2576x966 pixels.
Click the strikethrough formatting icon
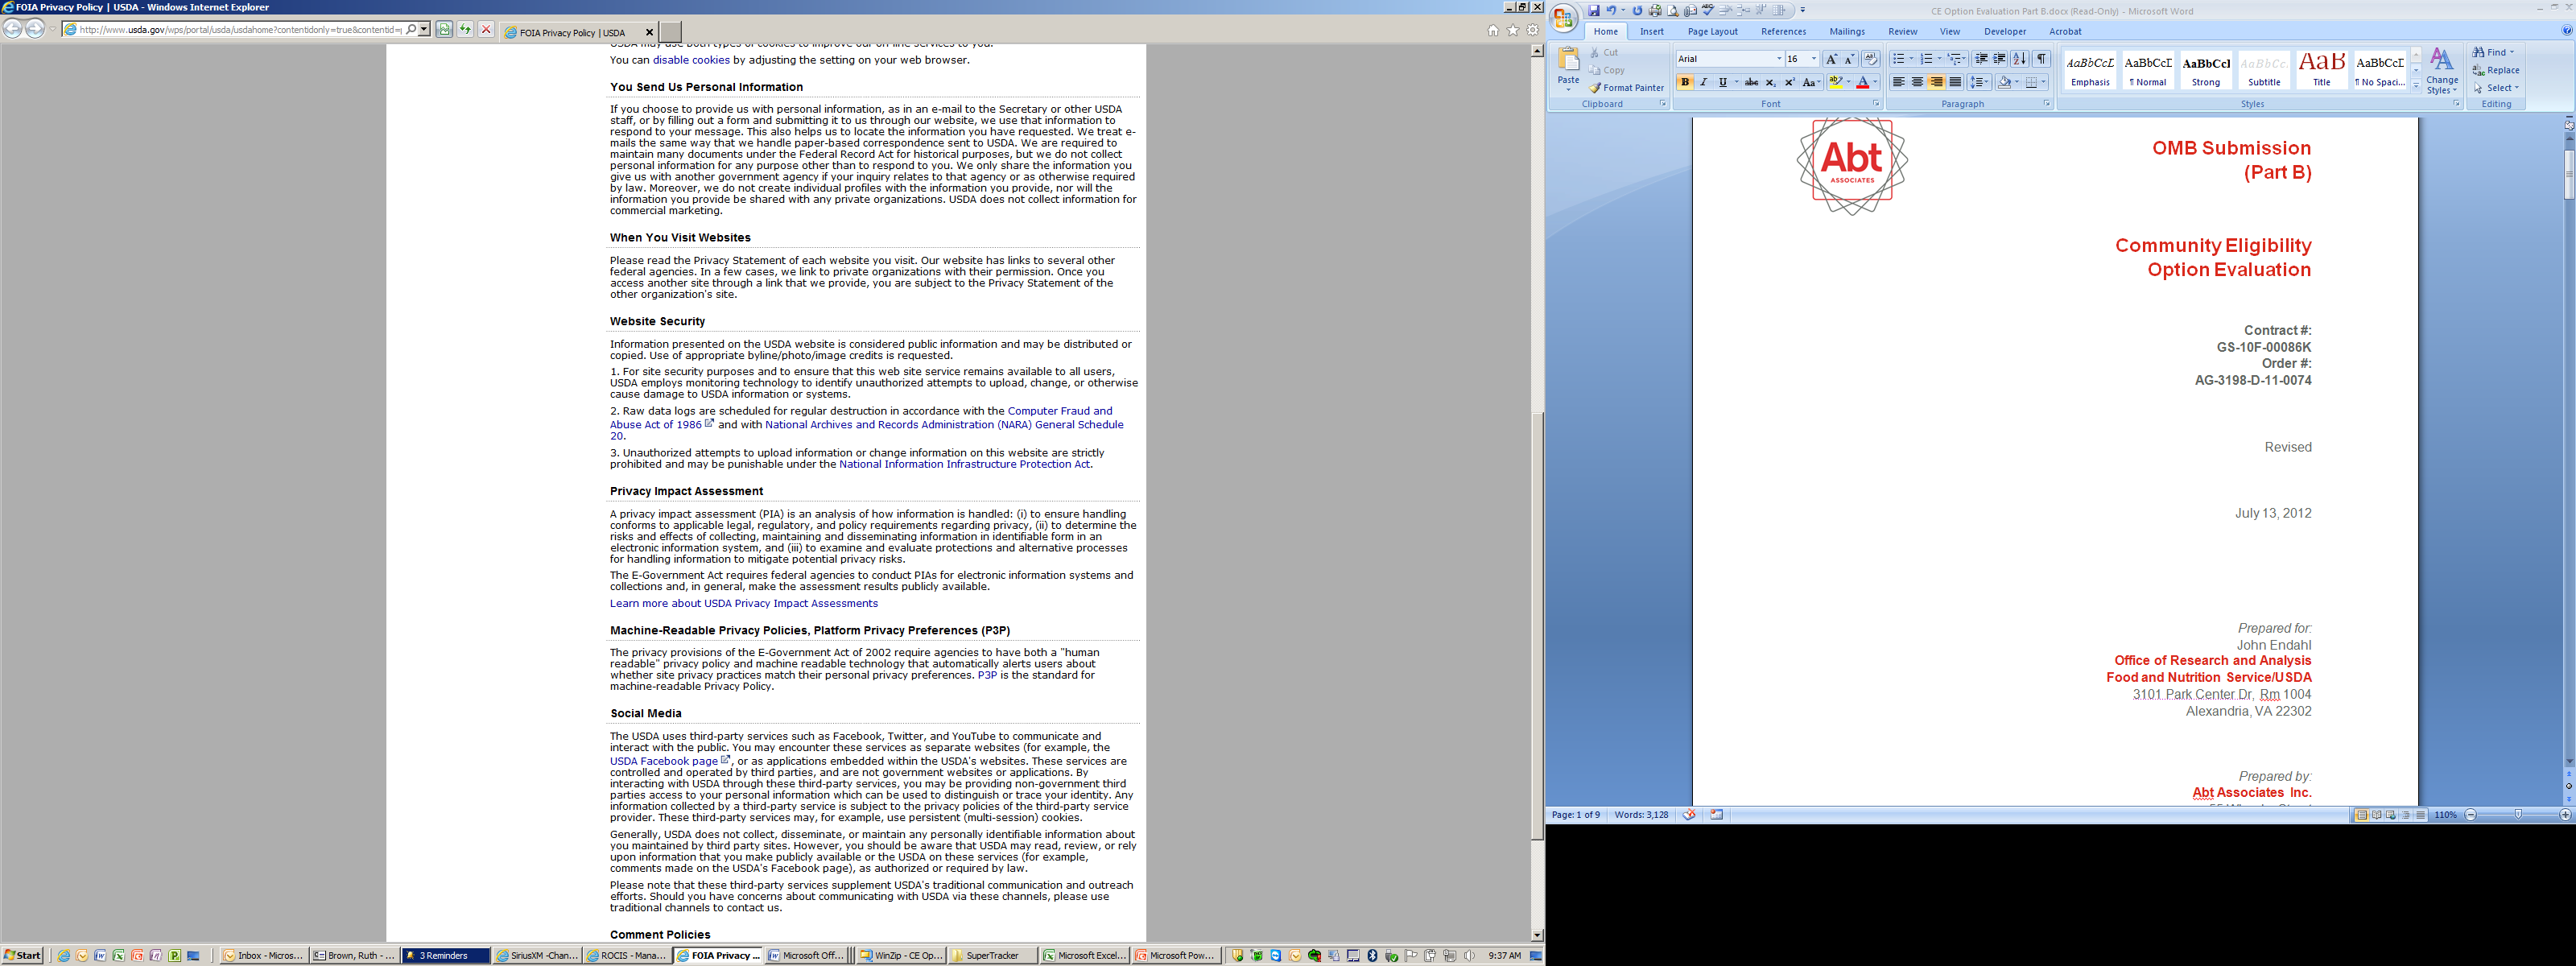(1751, 83)
